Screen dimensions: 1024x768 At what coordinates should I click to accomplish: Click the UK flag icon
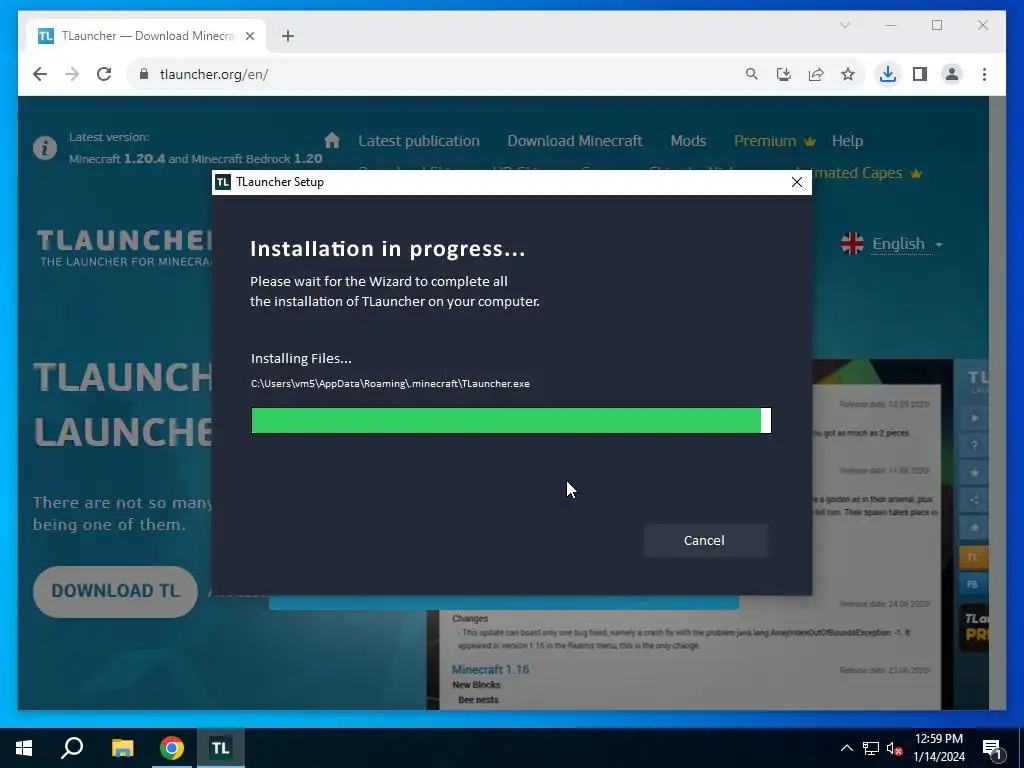(x=852, y=244)
